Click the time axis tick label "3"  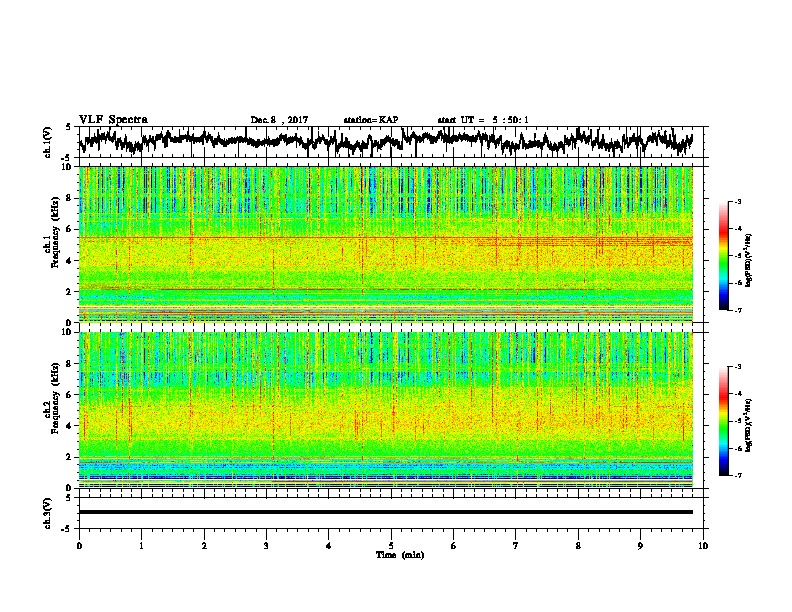coord(266,545)
